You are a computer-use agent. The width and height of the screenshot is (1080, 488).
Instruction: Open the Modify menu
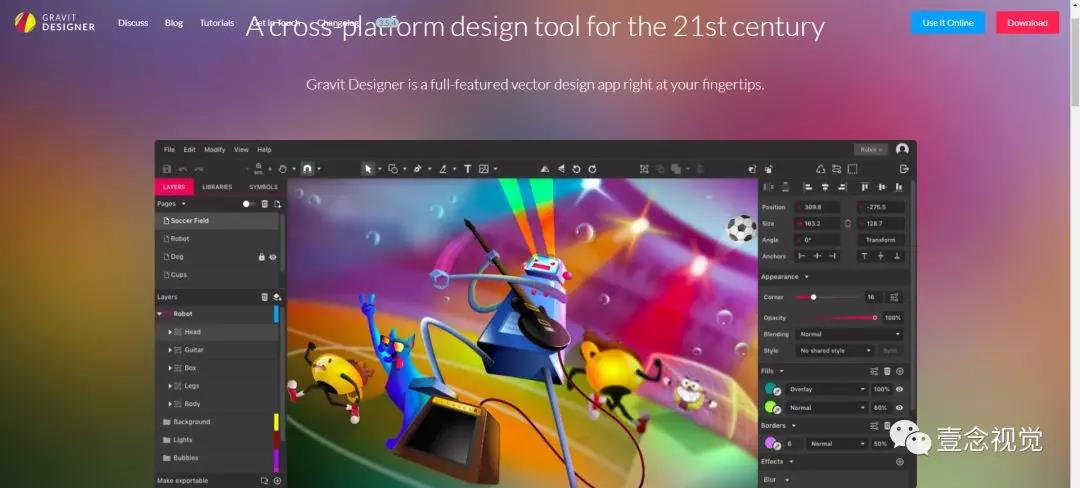tap(214, 149)
